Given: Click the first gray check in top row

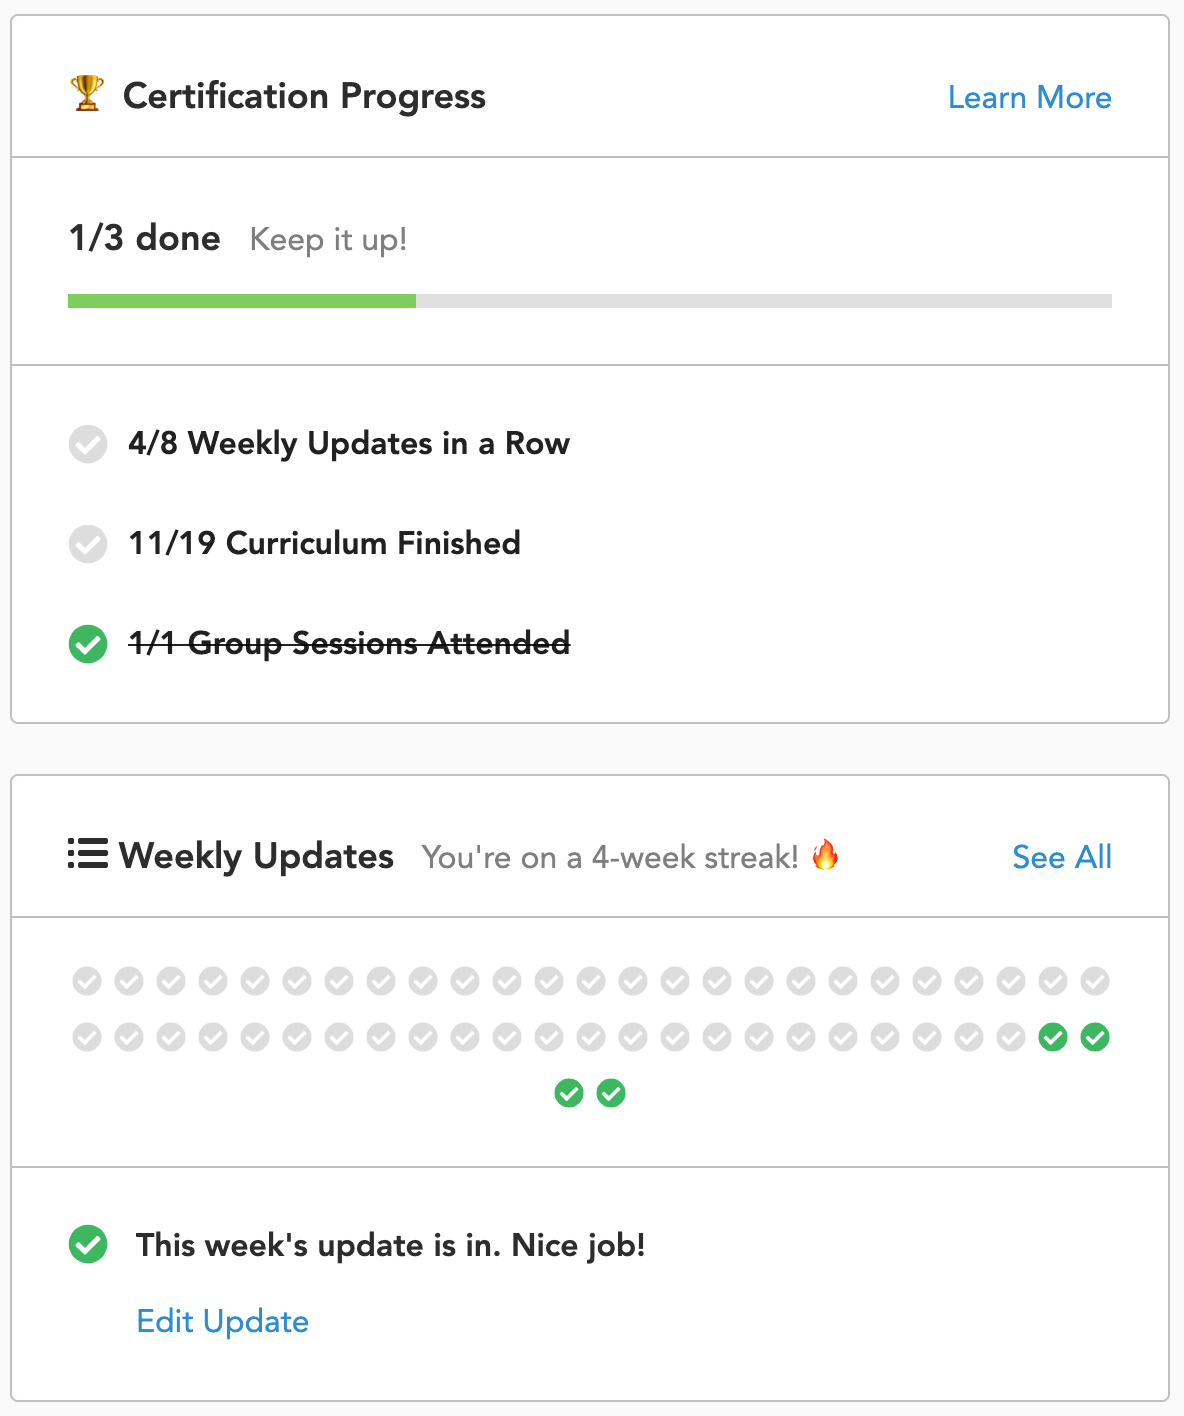Looking at the screenshot, I should point(87,981).
